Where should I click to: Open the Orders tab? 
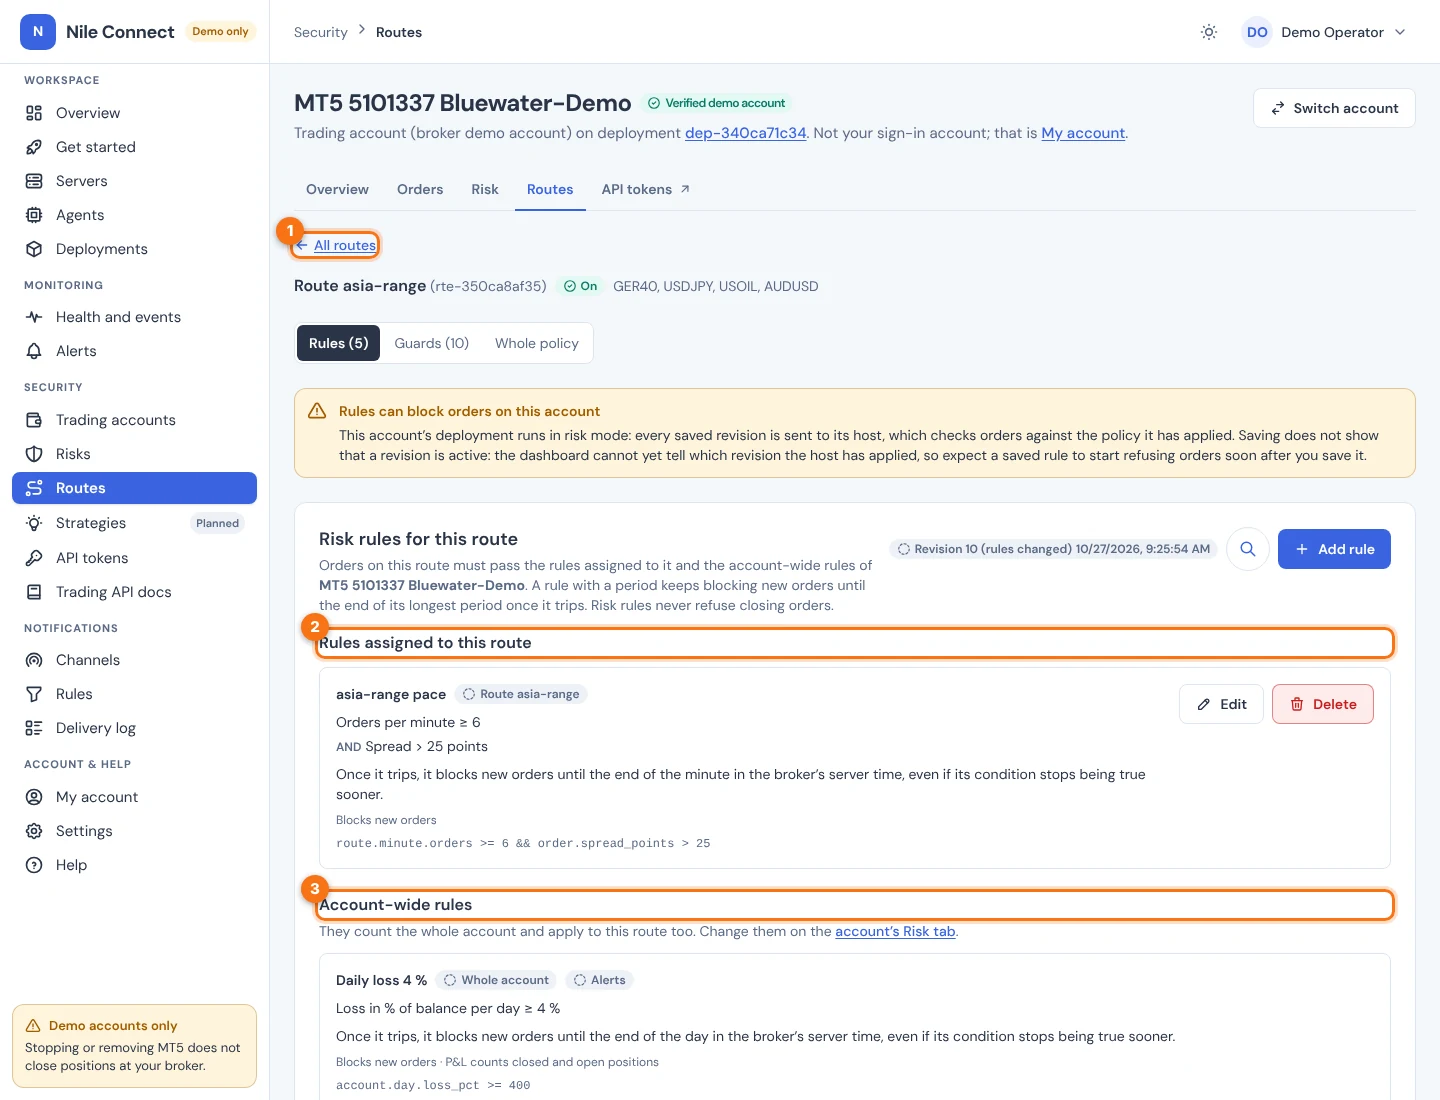pos(420,189)
